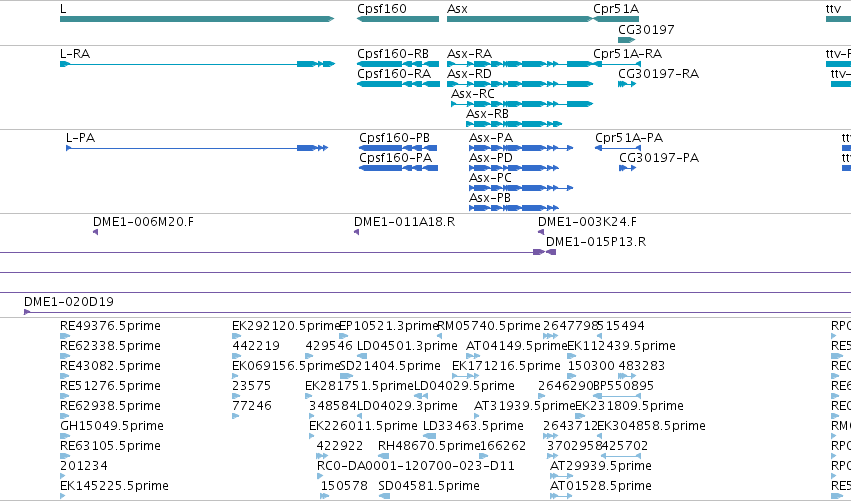851x501 pixels.
Task: Open the Asx-PD label
Action: click(491, 158)
